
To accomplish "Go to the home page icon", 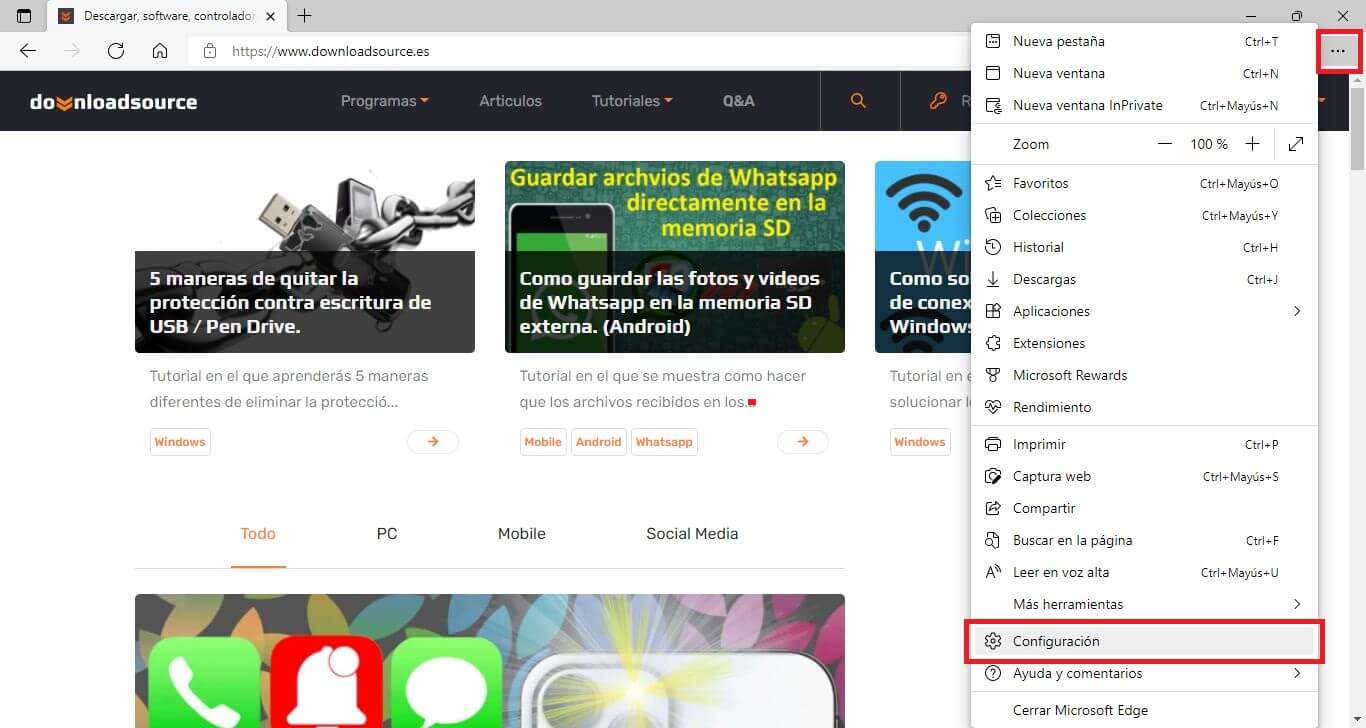I will 160,51.
